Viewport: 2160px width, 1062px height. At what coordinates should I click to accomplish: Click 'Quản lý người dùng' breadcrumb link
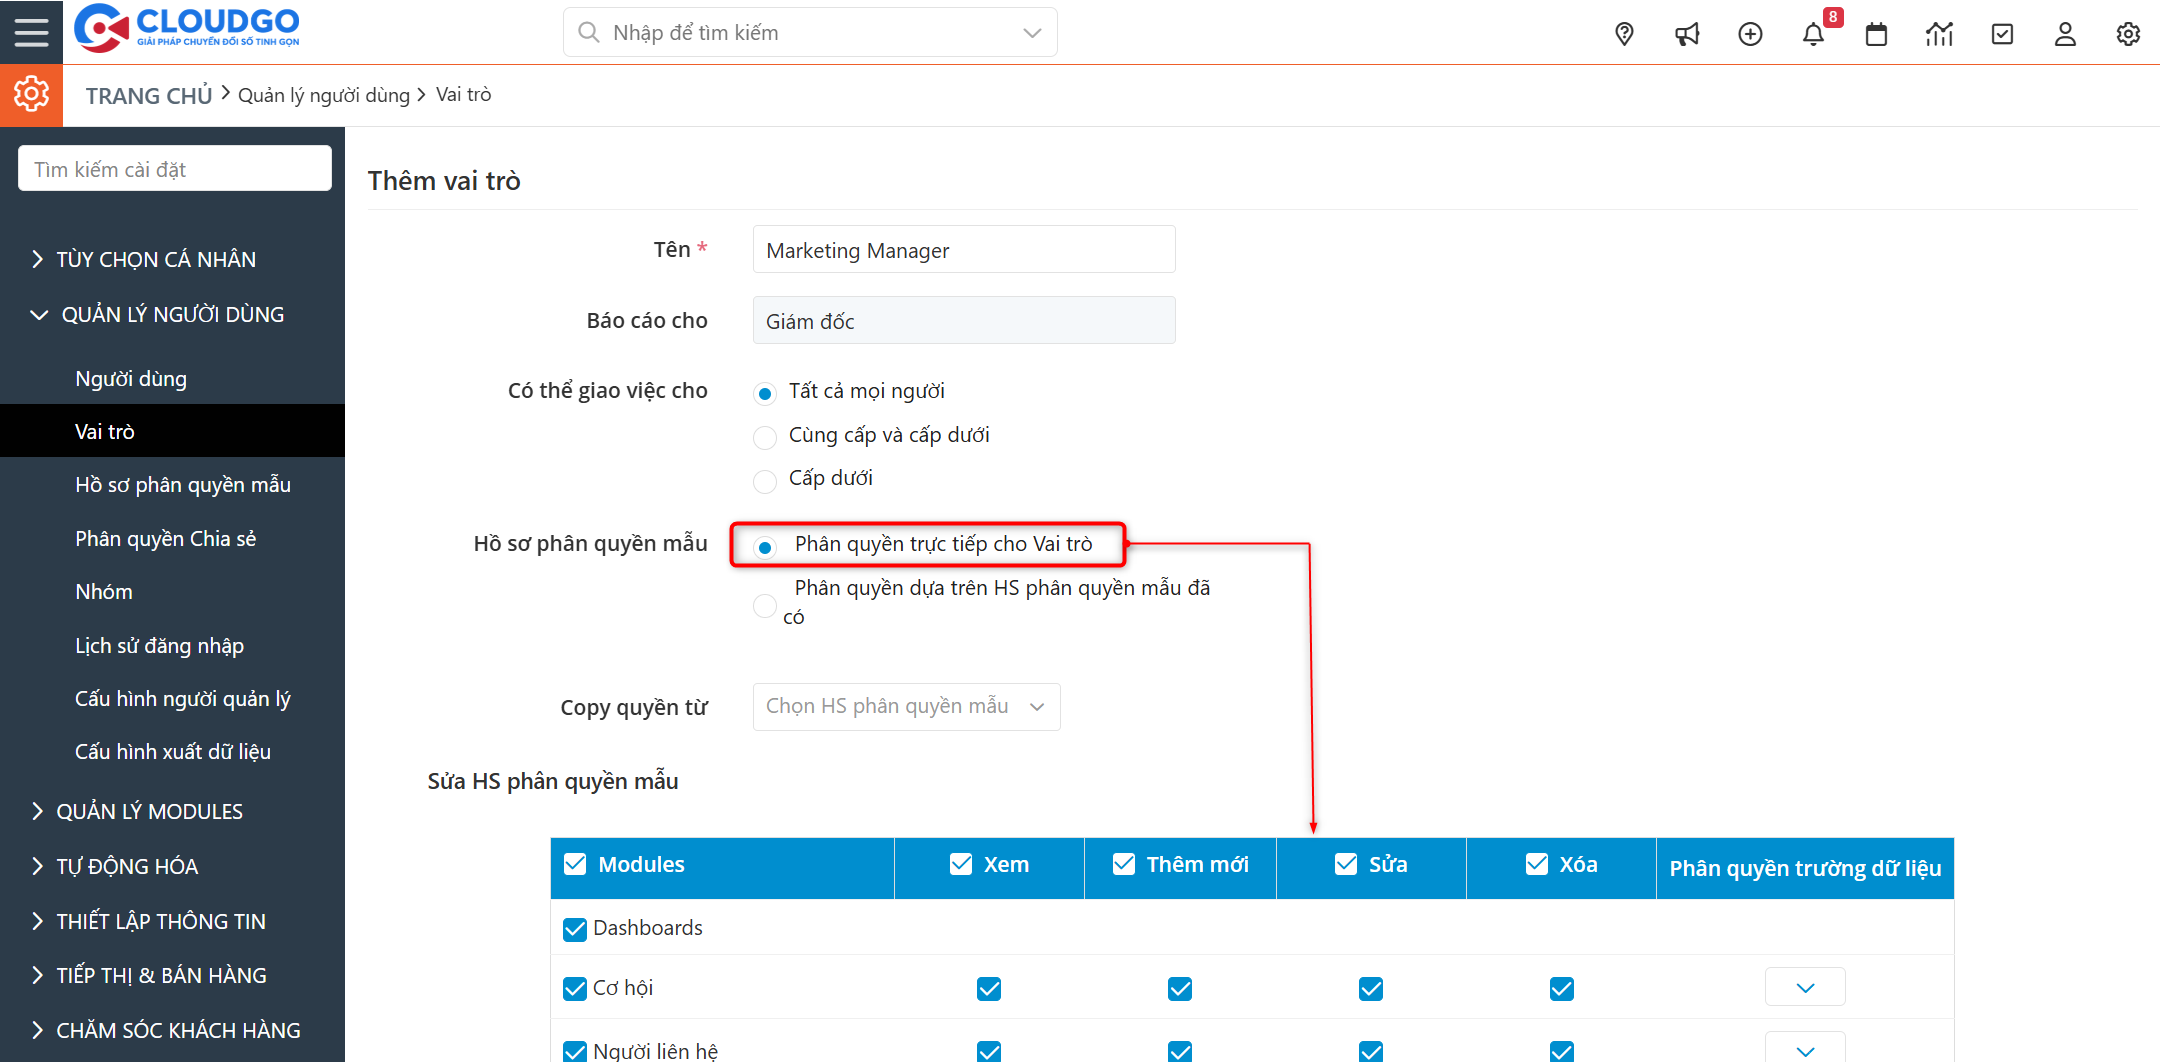tap(324, 95)
